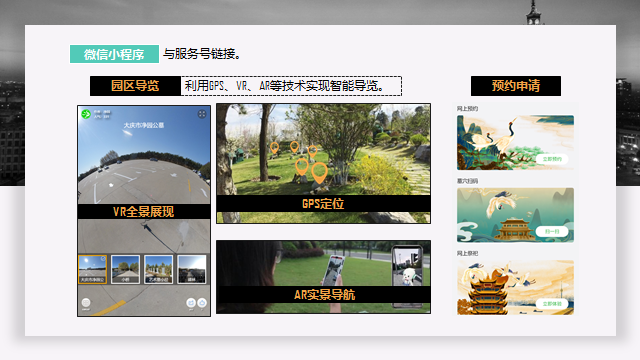
Task: Click the GPS定位 caption bar
Action: pyautogui.click(x=323, y=203)
